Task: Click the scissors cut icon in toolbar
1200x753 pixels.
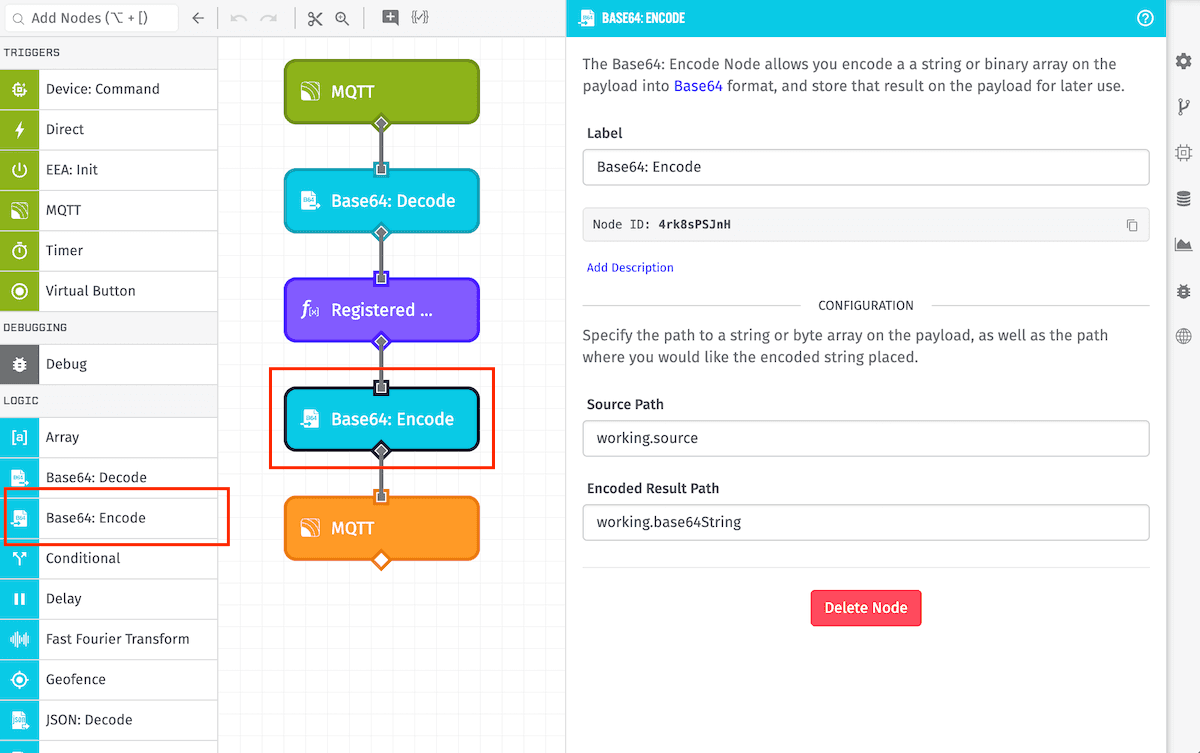Action: 315,18
